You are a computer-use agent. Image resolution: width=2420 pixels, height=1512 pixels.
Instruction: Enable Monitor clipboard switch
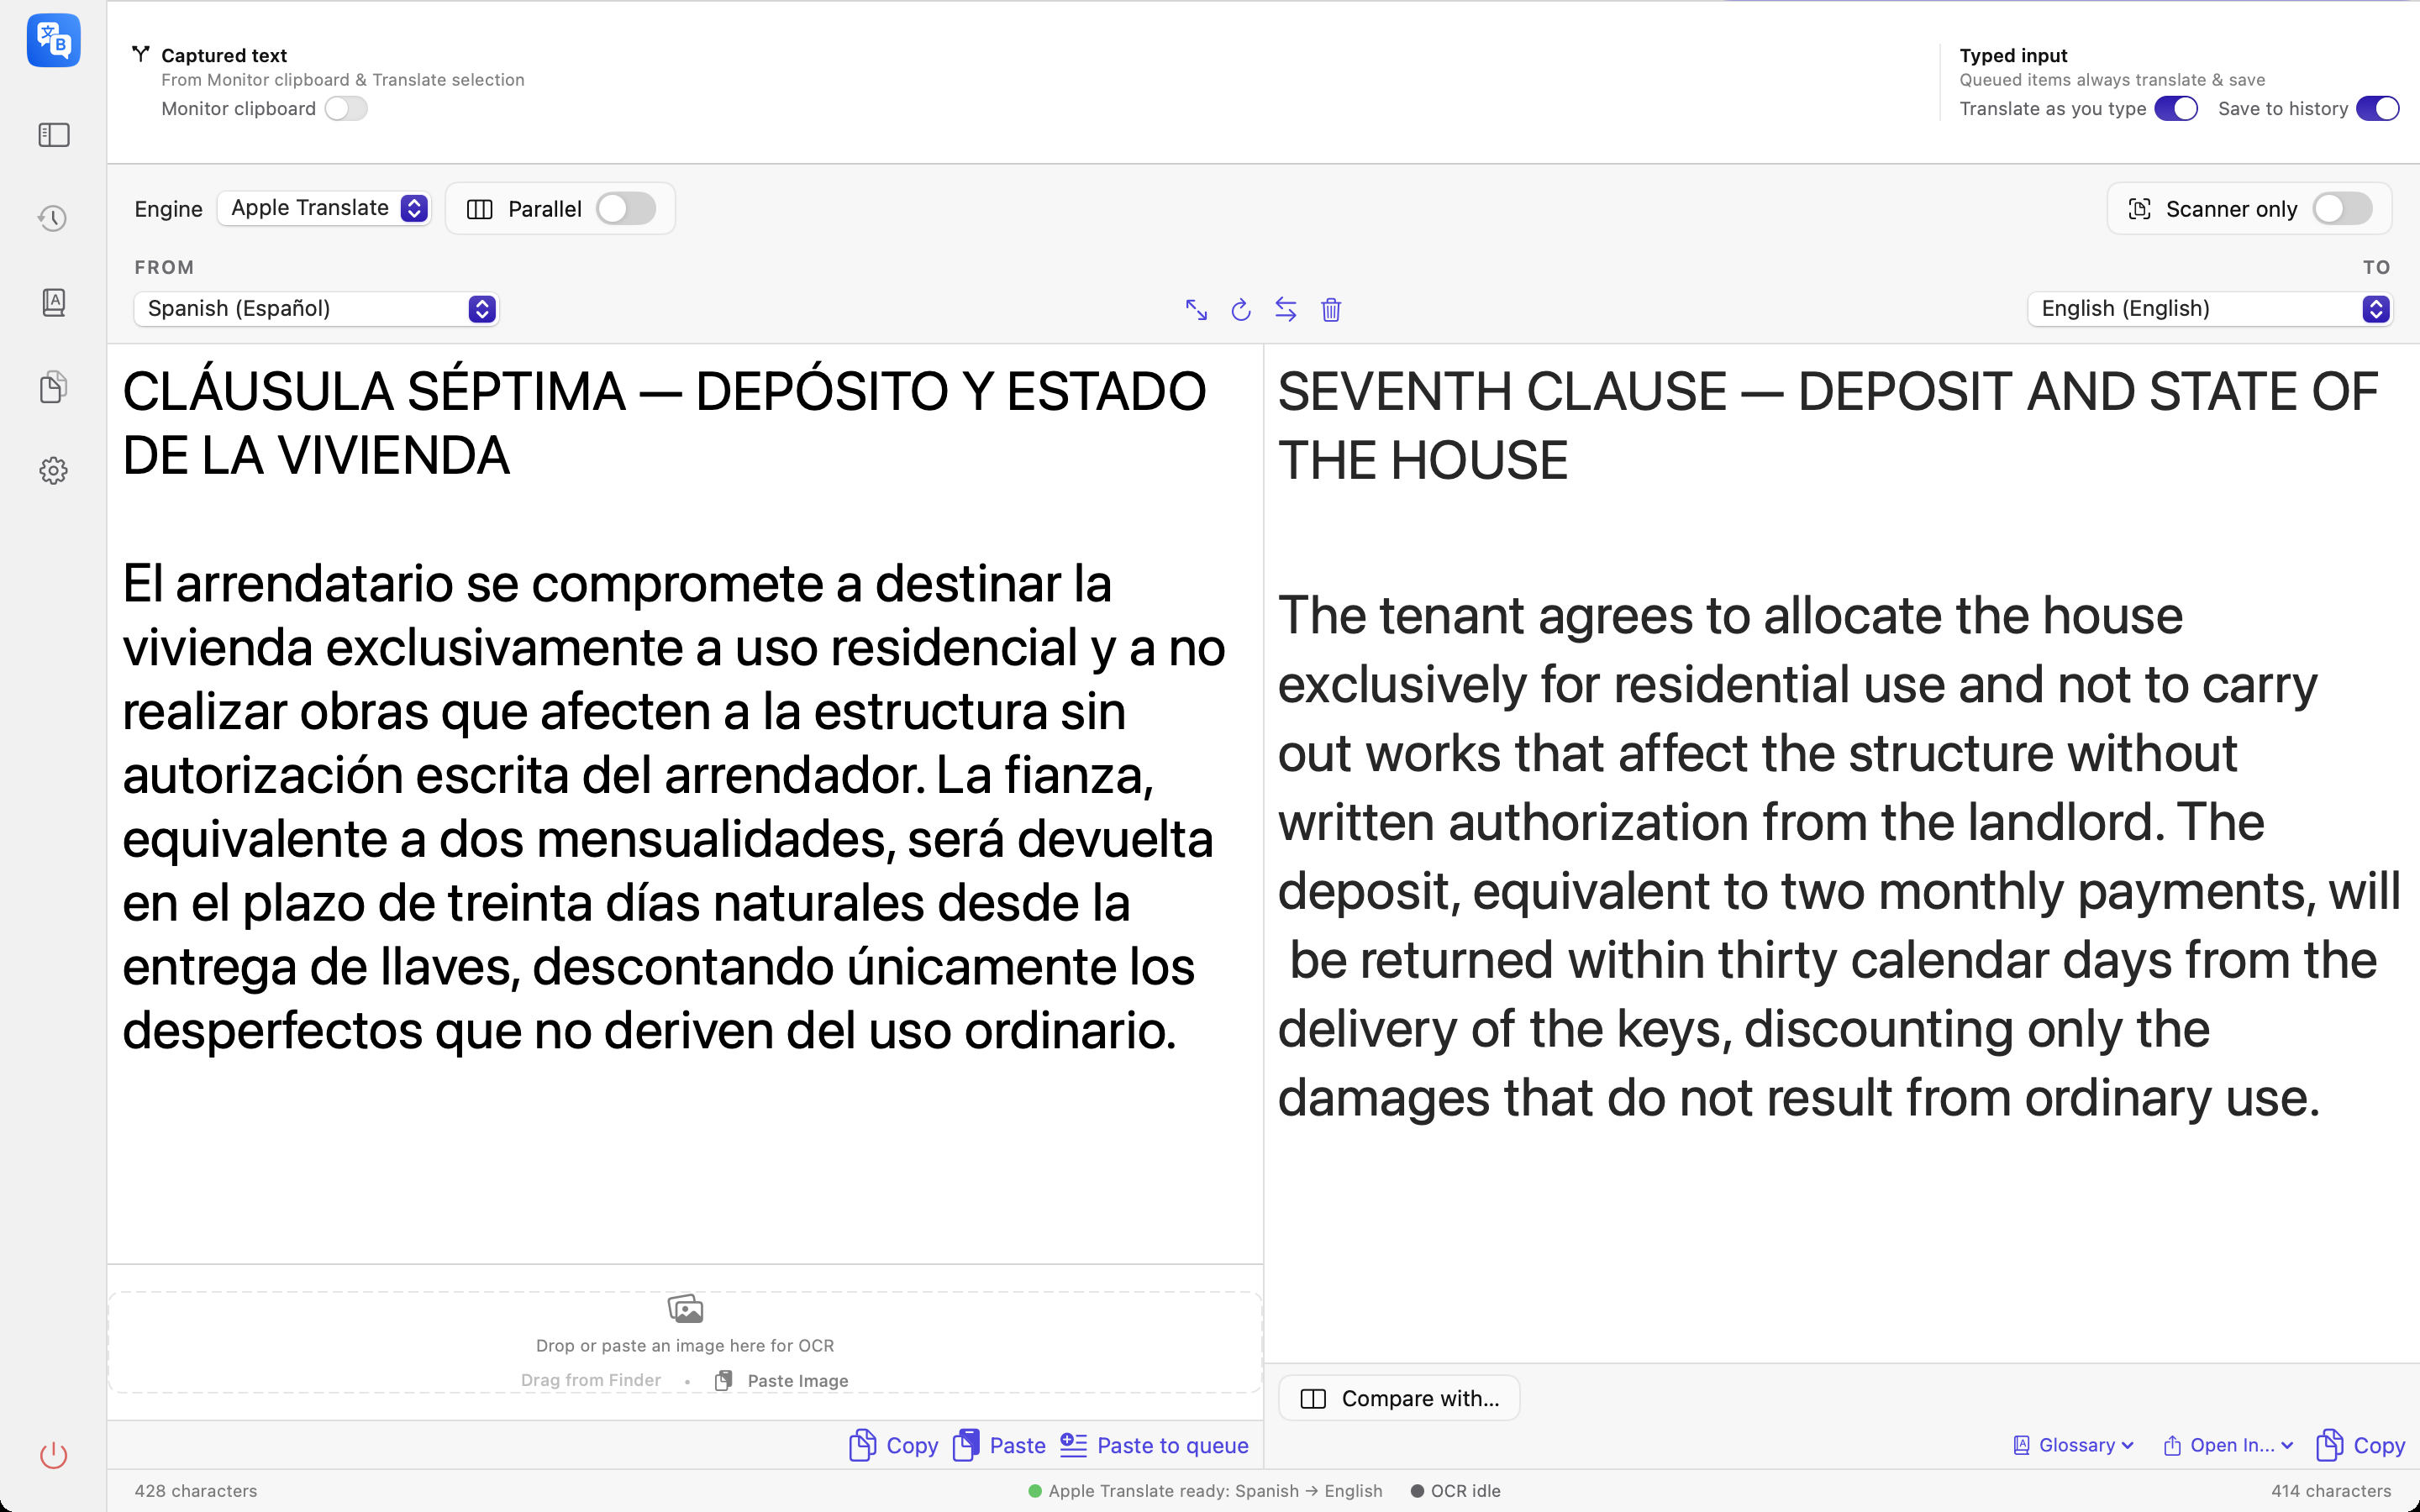346,109
